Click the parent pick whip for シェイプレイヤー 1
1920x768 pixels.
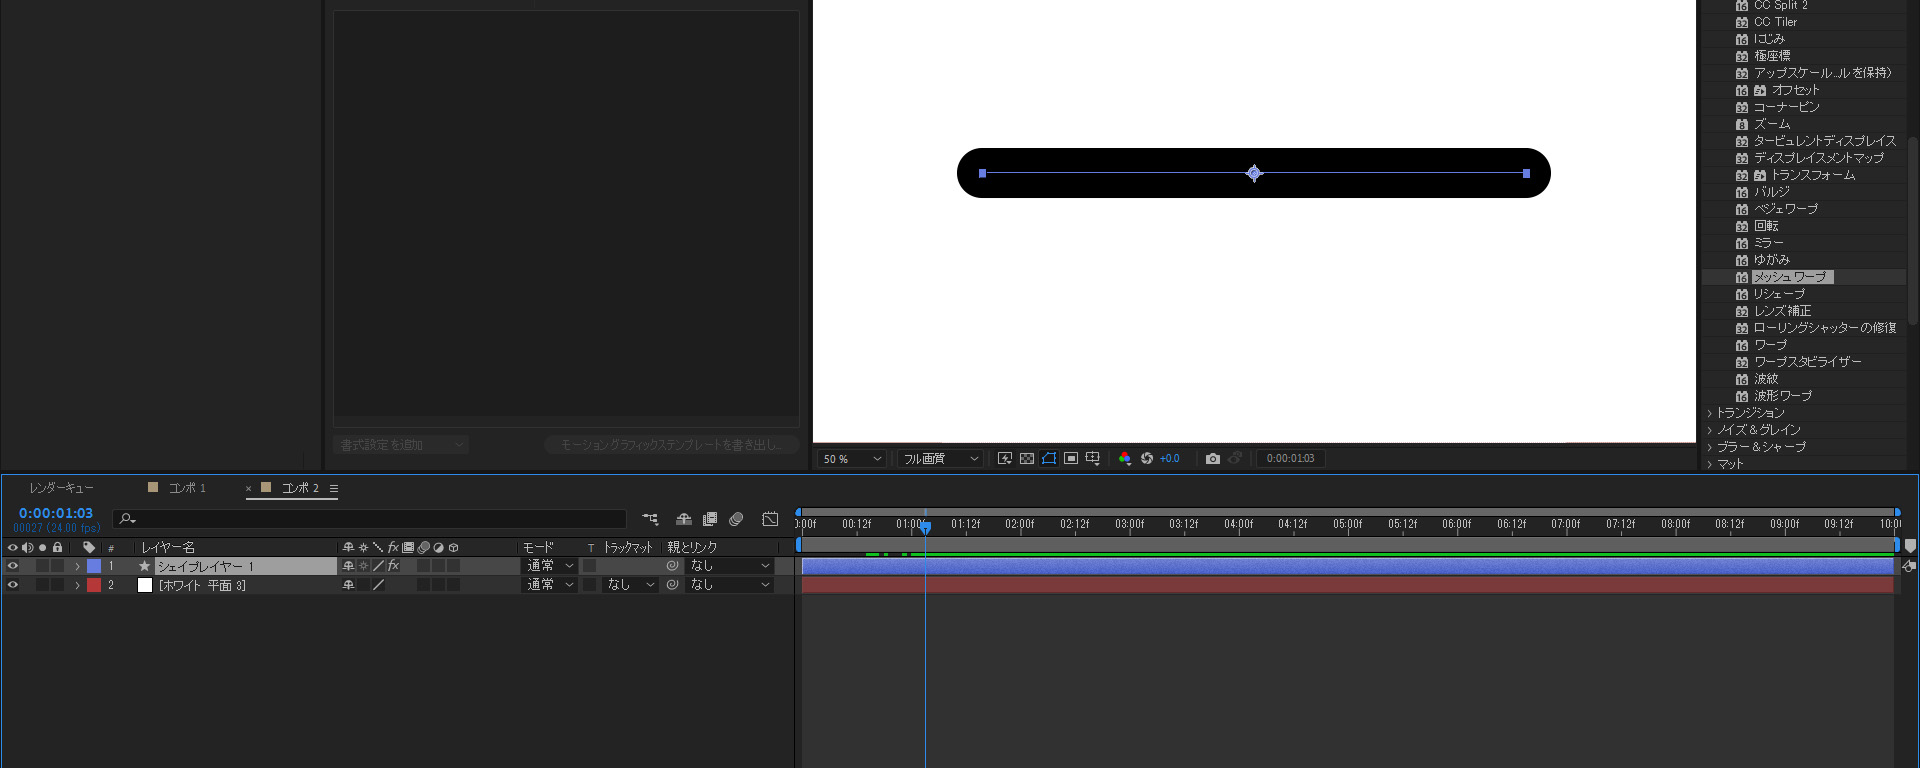point(673,566)
